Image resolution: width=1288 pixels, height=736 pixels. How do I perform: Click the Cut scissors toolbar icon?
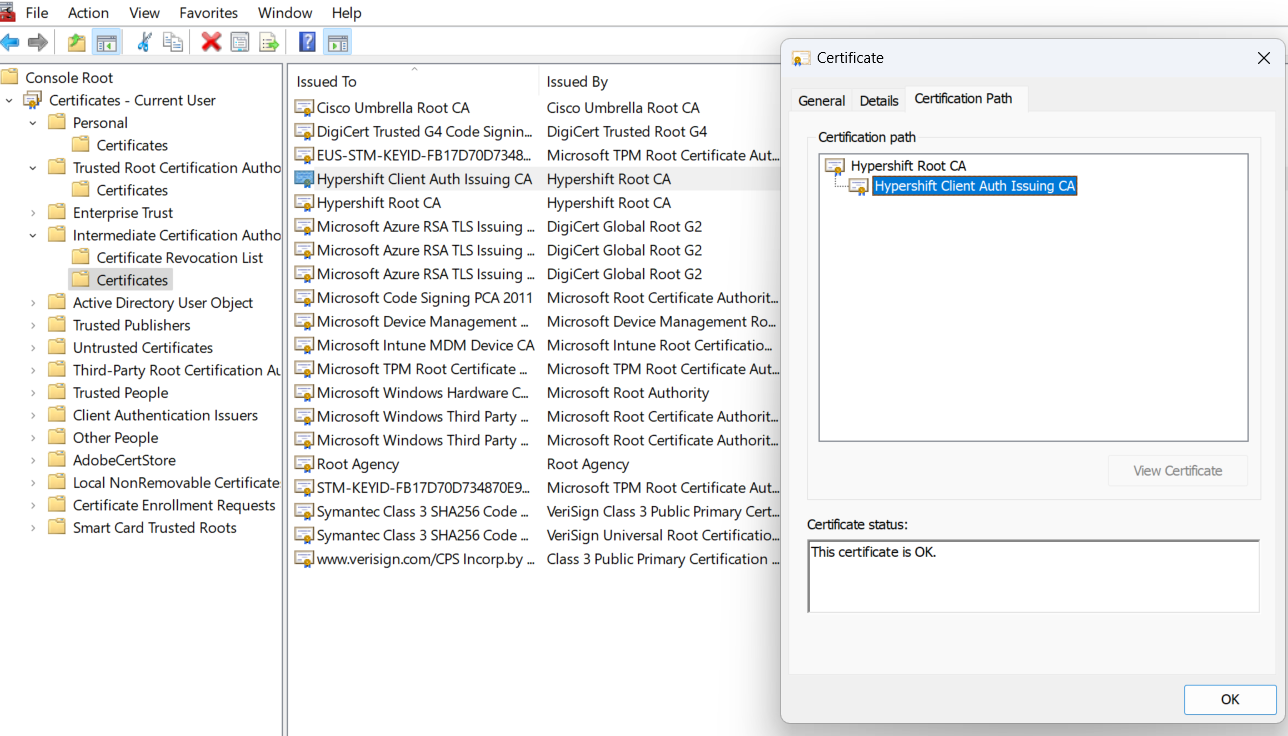click(144, 42)
